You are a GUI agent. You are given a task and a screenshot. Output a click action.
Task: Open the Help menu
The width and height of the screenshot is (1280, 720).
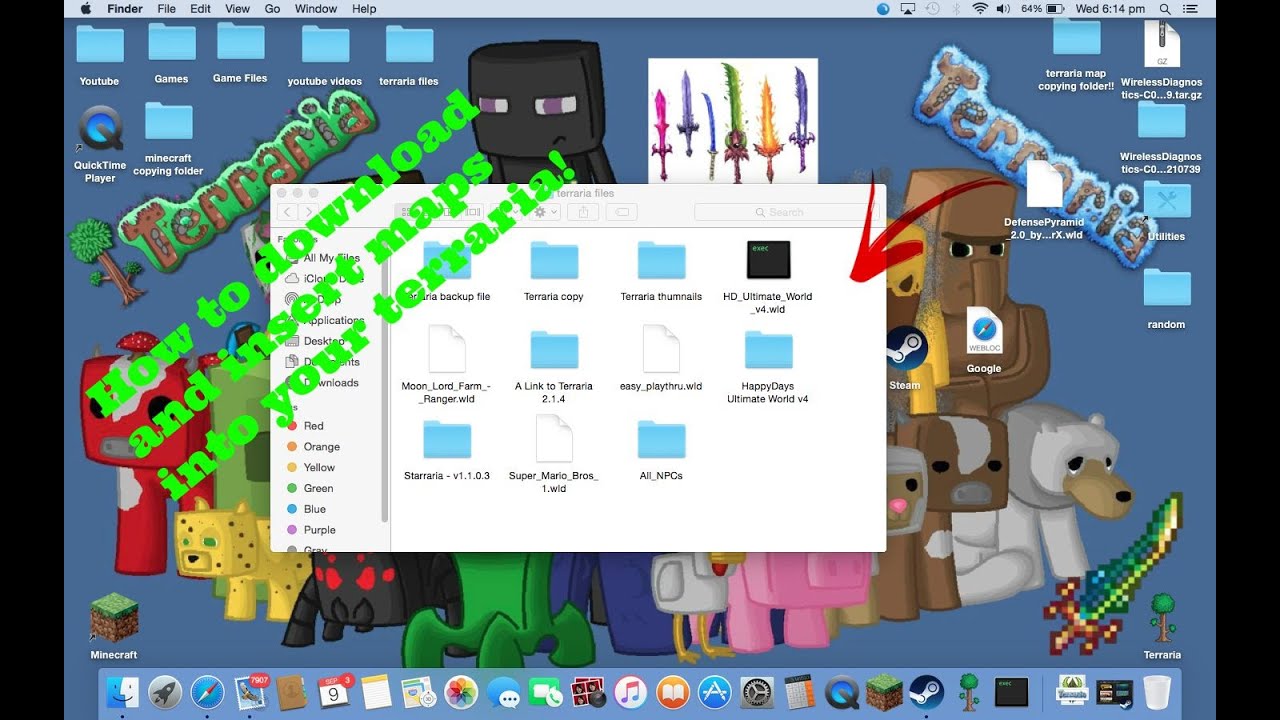tap(364, 9)
